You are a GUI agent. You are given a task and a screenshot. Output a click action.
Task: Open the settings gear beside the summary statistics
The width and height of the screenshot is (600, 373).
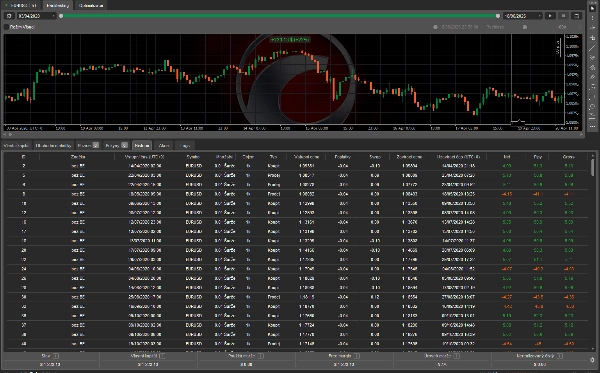tap(592, 360)
